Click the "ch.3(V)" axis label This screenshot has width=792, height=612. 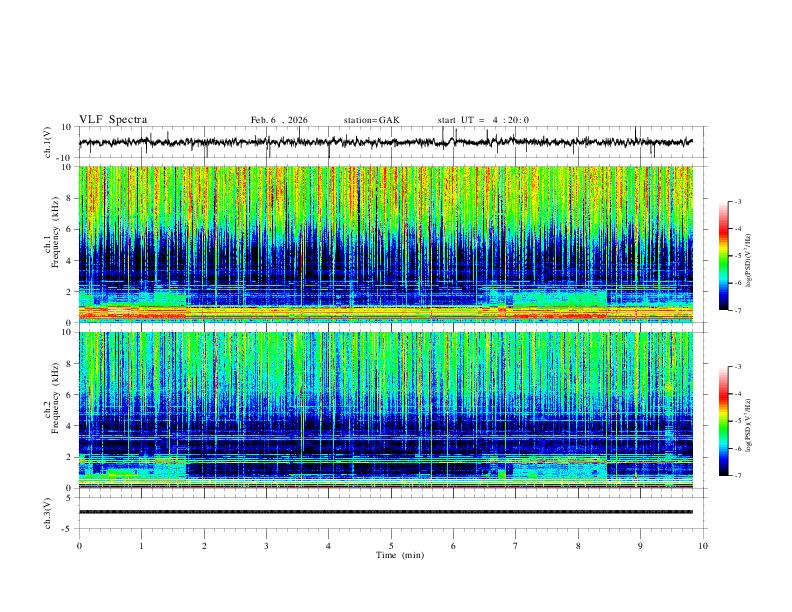(x=48, y=513)
